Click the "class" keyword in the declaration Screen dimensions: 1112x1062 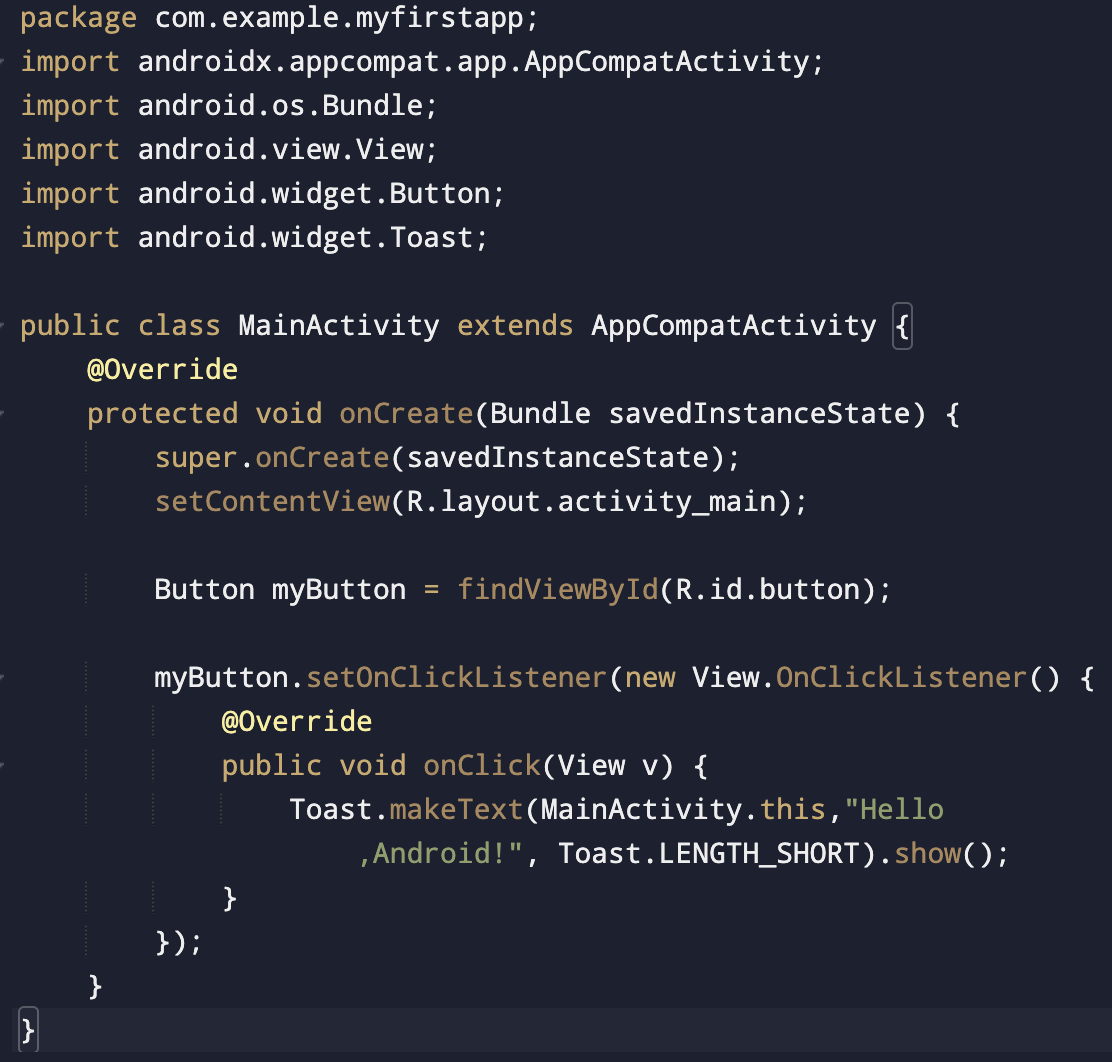[179, 326]
